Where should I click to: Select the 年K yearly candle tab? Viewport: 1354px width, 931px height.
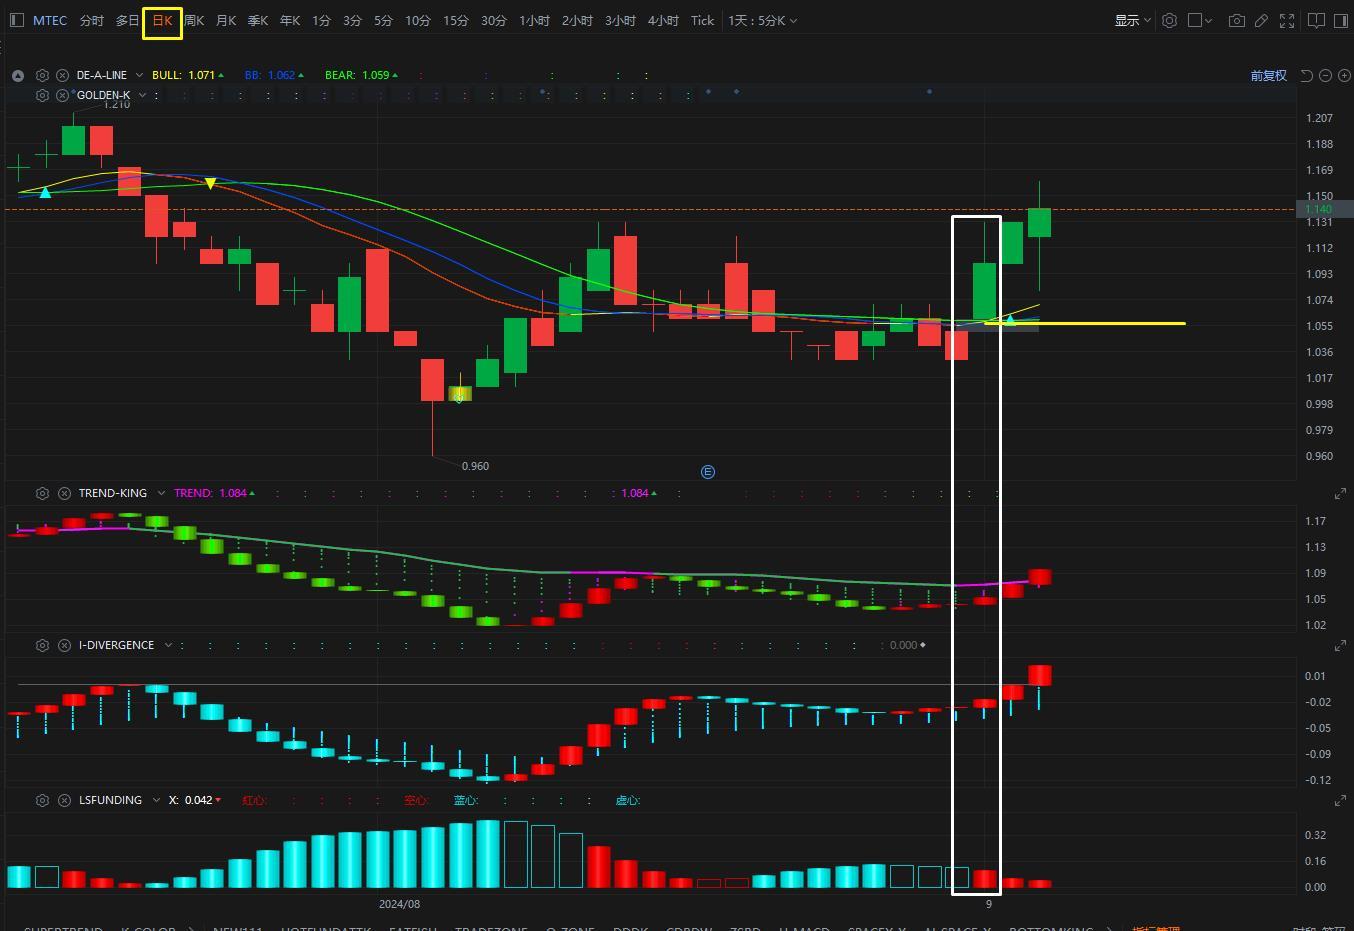(x=290, y=20)
